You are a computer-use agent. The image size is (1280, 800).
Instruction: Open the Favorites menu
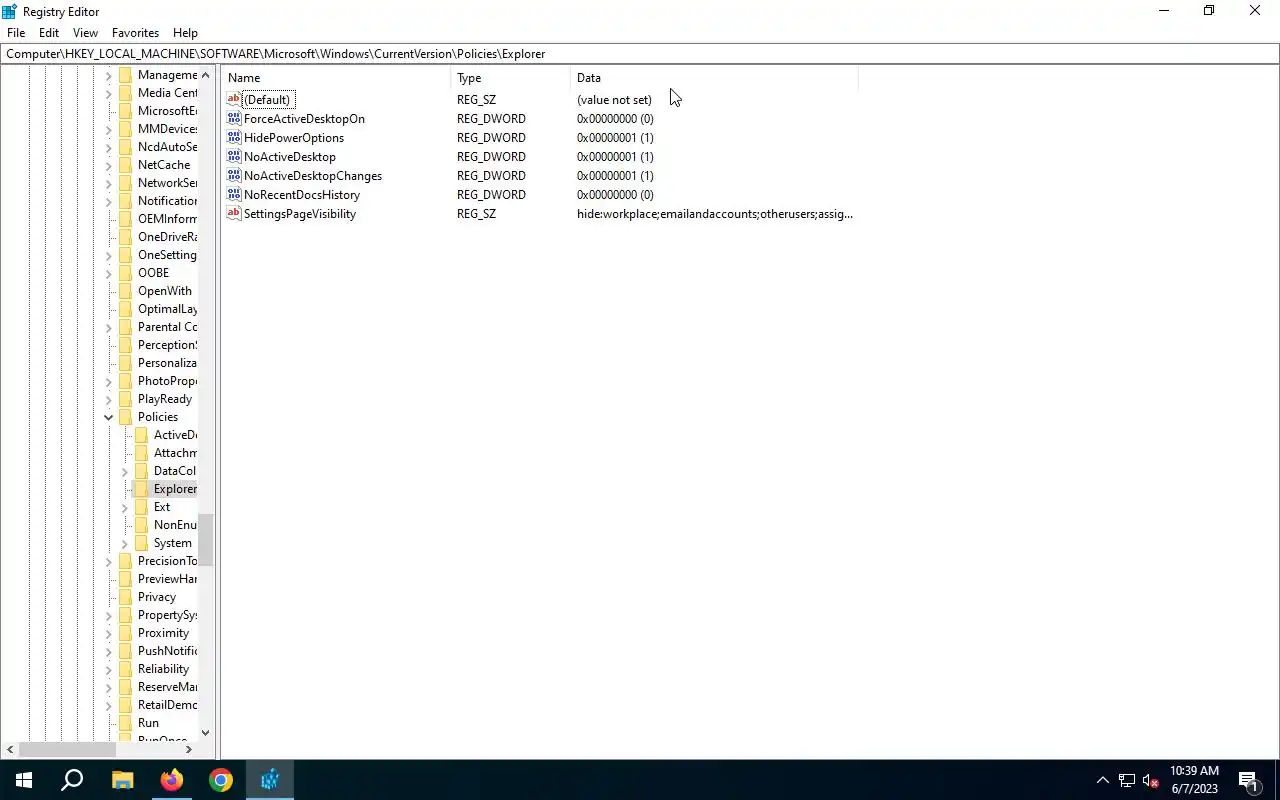135,33
